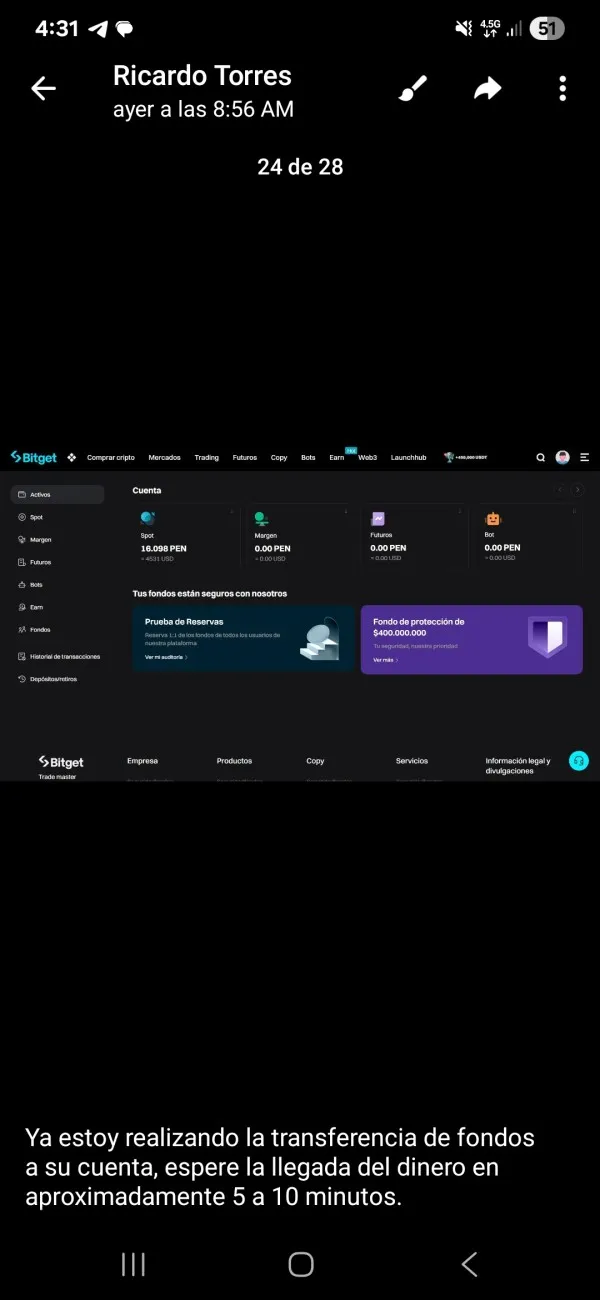The width and height of the screenshot is (600, 1300).
Task: Tap the forward share arrow icon
Action: 487,90
